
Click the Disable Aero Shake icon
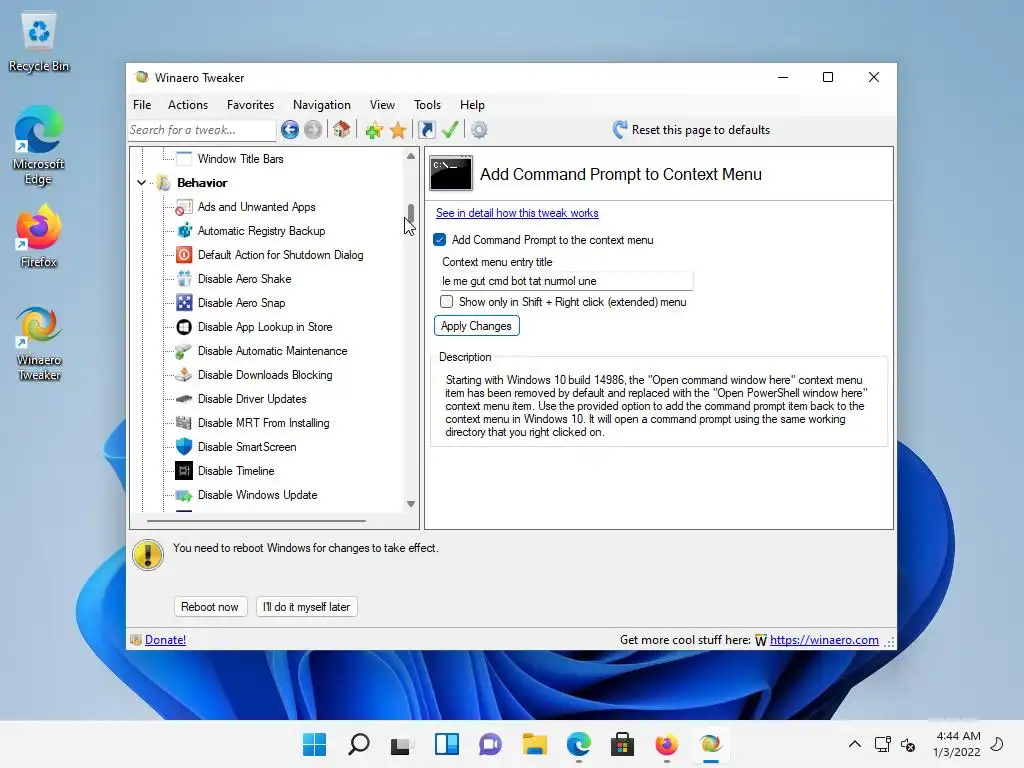[x=184, y=279]
